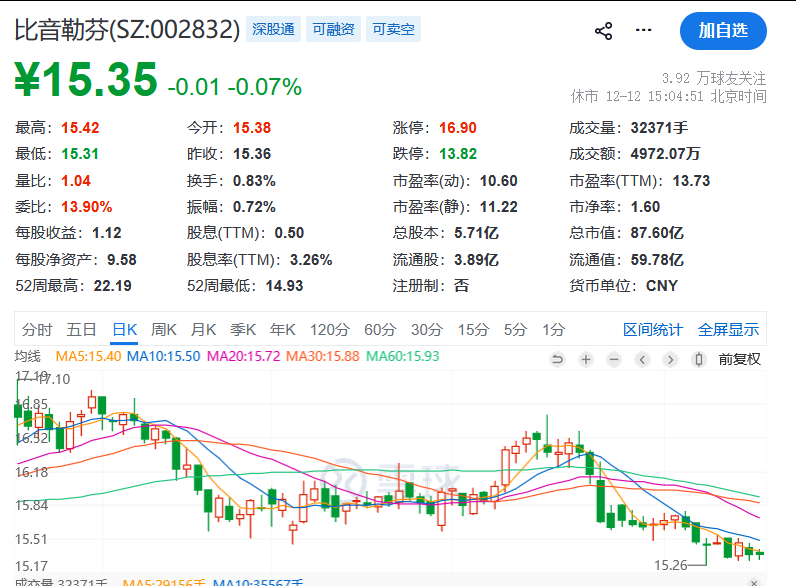Click the 可卖空 tag

coord(393,29)
